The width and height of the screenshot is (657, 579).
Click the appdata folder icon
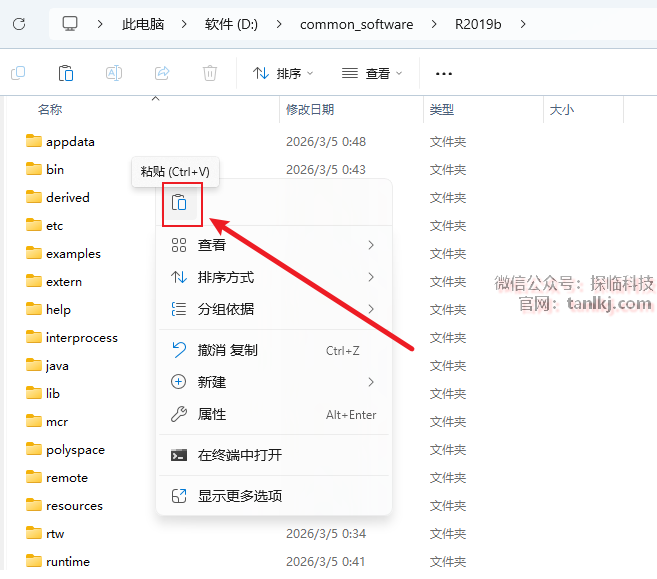[x=34, y=141]
